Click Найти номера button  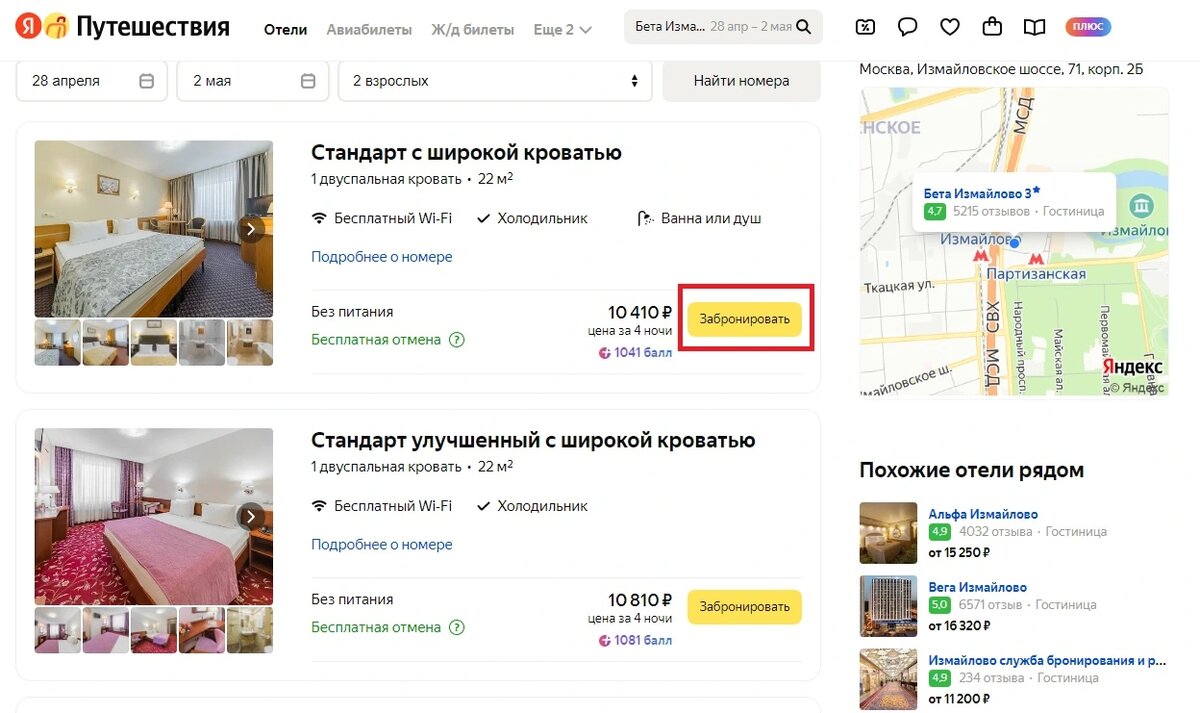coord(741,81)
